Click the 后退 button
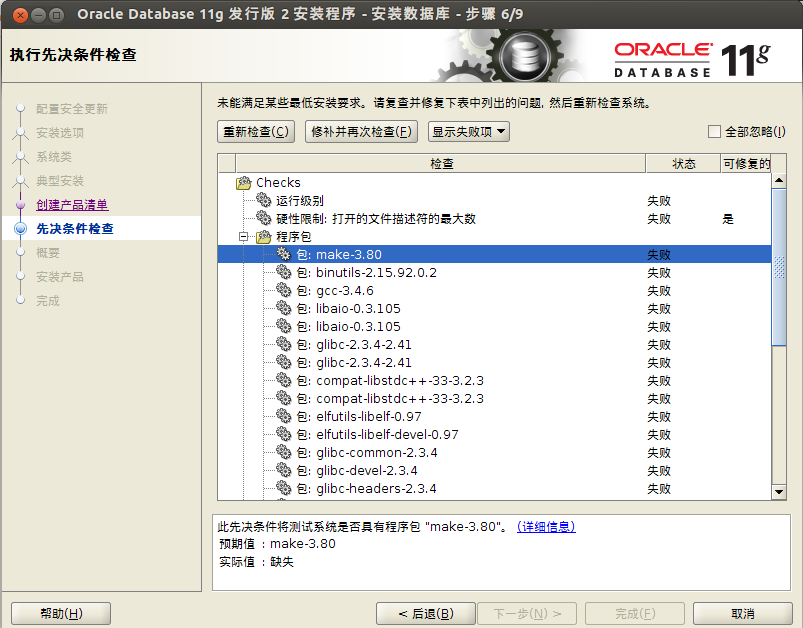The width and height of the screenshot is (803, 628). 426,614
